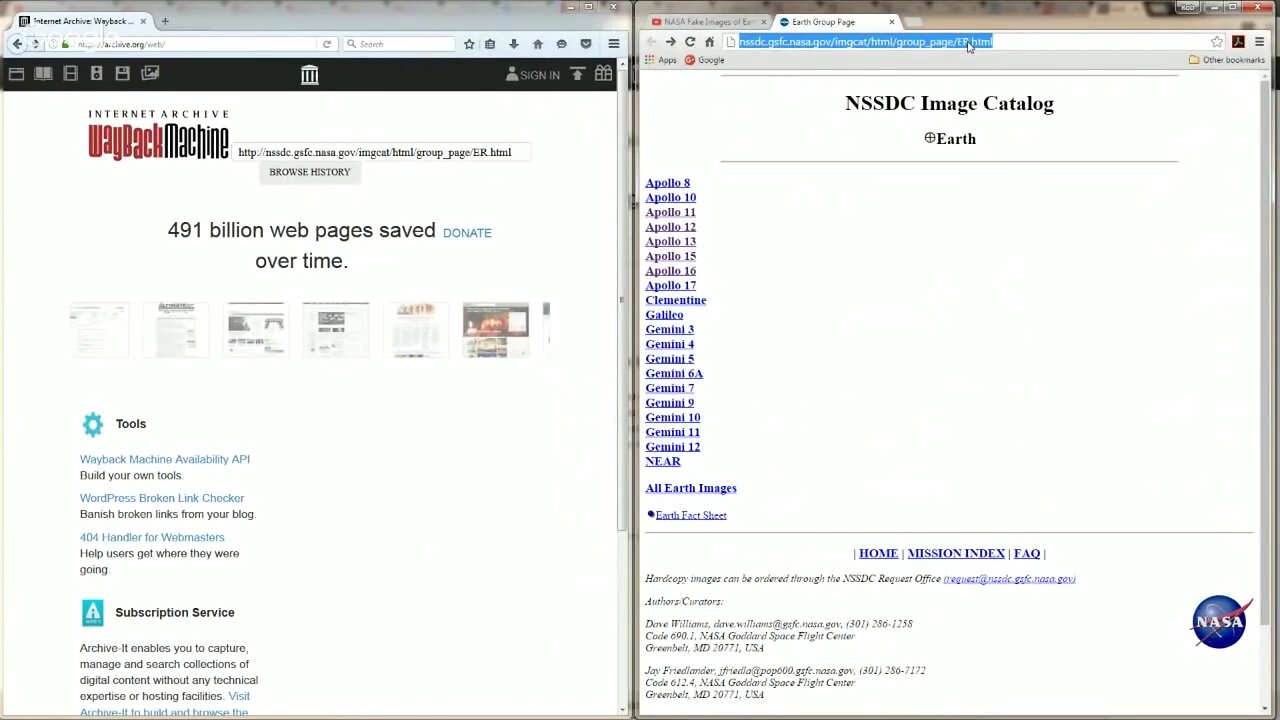Click the Chrome forward arrow

pos(670,42)
